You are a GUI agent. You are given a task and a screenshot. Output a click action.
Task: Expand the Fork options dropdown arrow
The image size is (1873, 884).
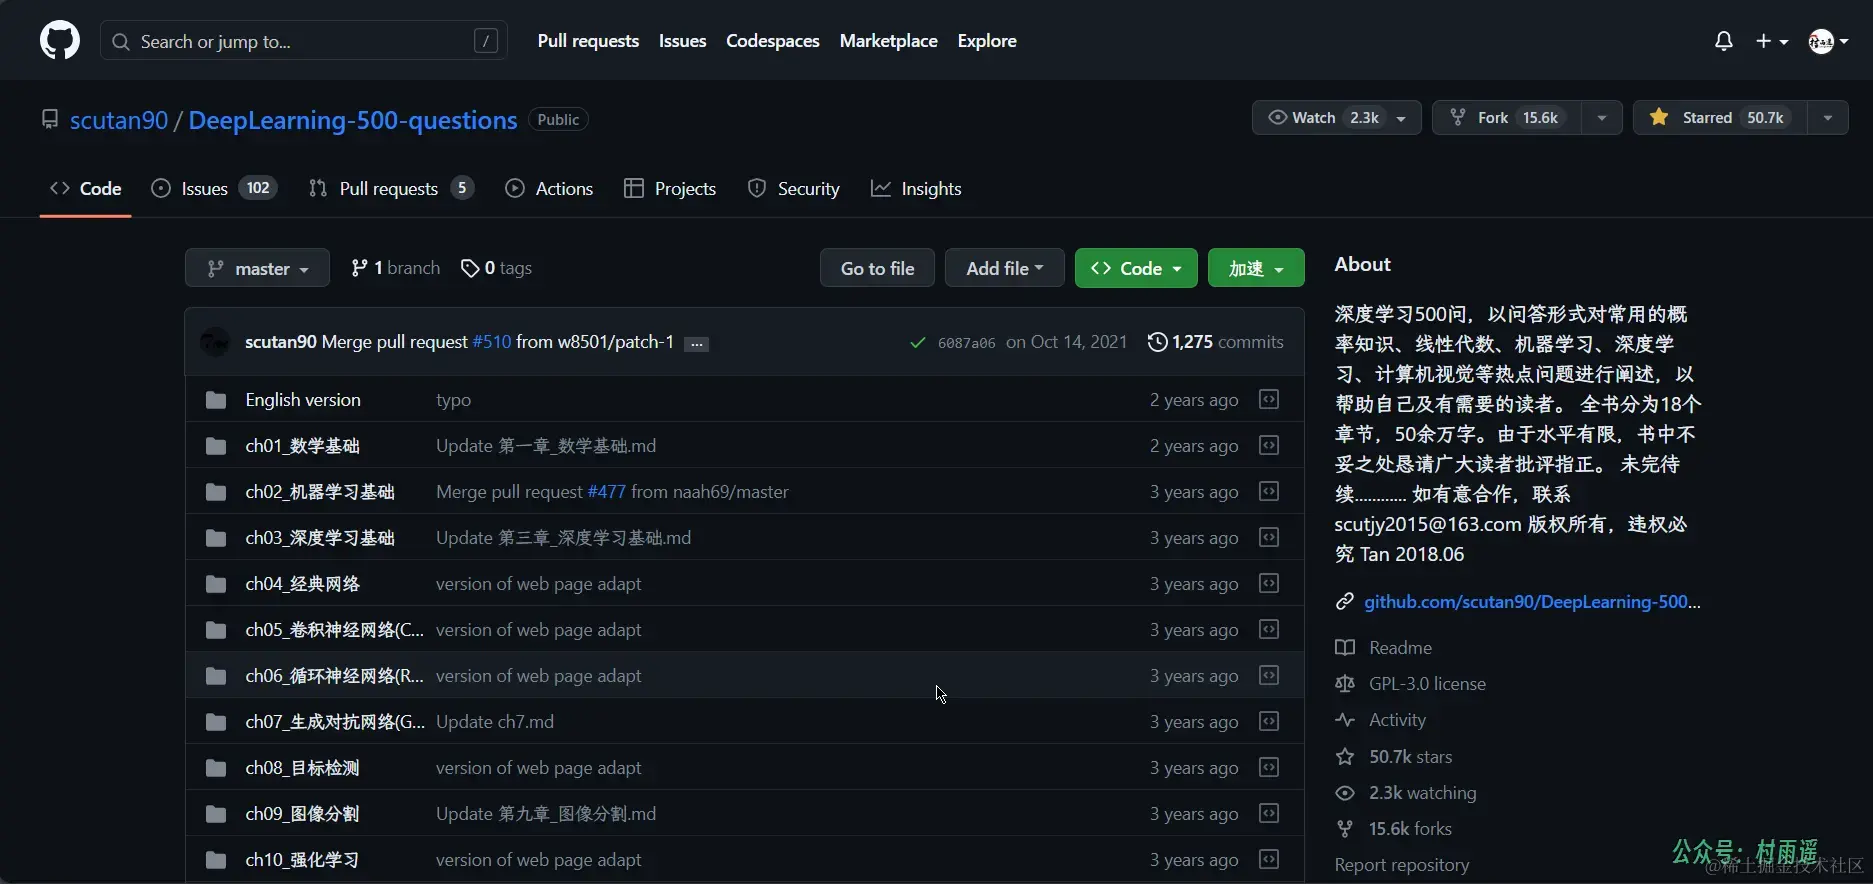tap(1602, 118)
